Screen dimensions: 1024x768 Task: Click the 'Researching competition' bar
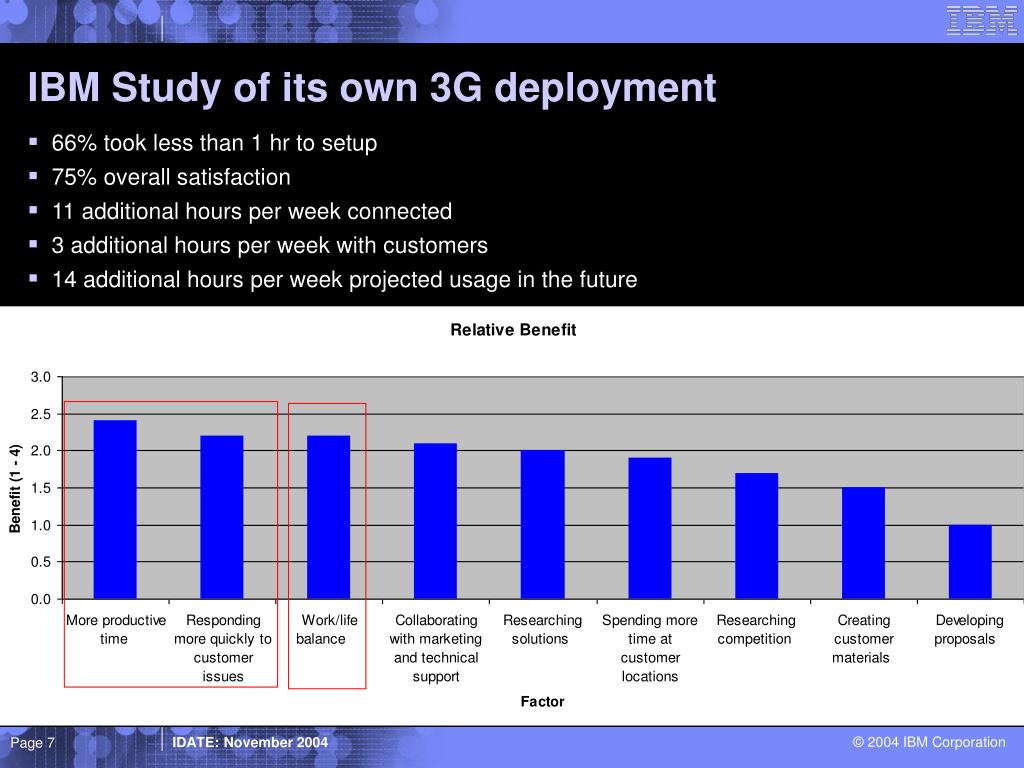click(x=757, y=536)
